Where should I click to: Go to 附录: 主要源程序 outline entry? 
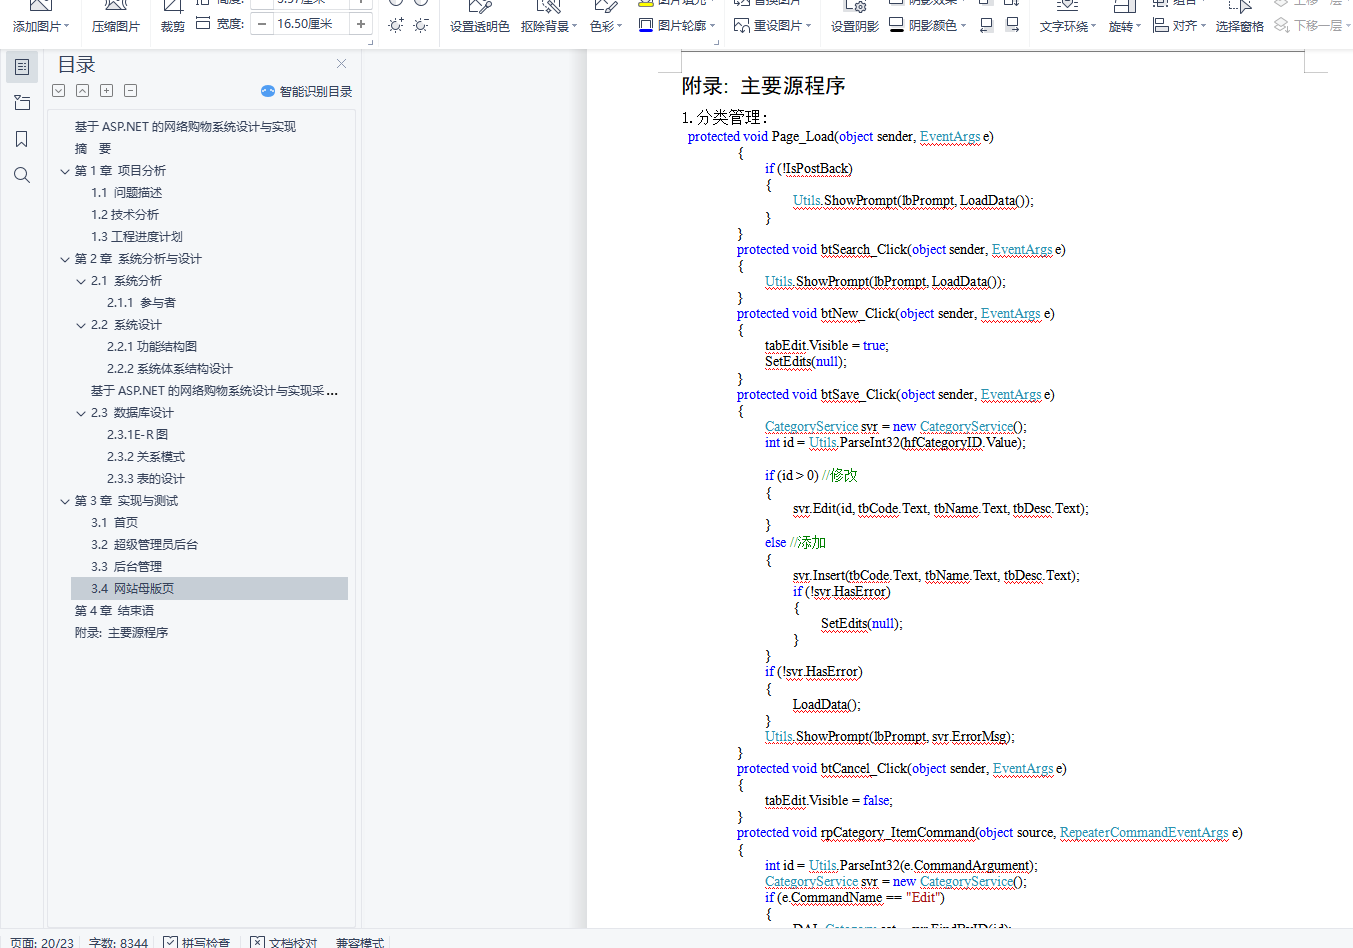121,633
